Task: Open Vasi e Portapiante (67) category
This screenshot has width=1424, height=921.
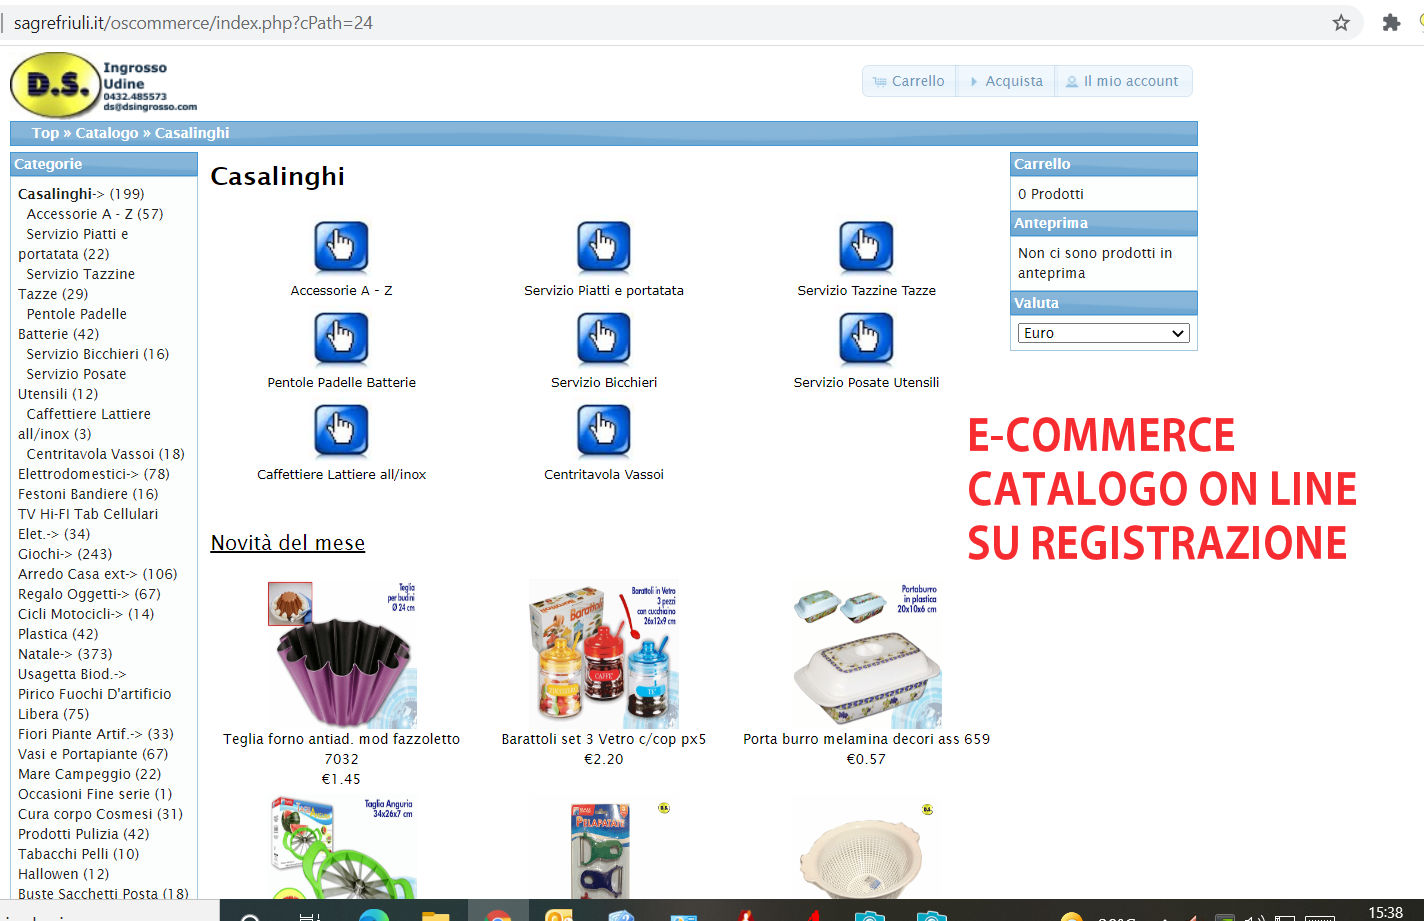Action: (93, 754)
